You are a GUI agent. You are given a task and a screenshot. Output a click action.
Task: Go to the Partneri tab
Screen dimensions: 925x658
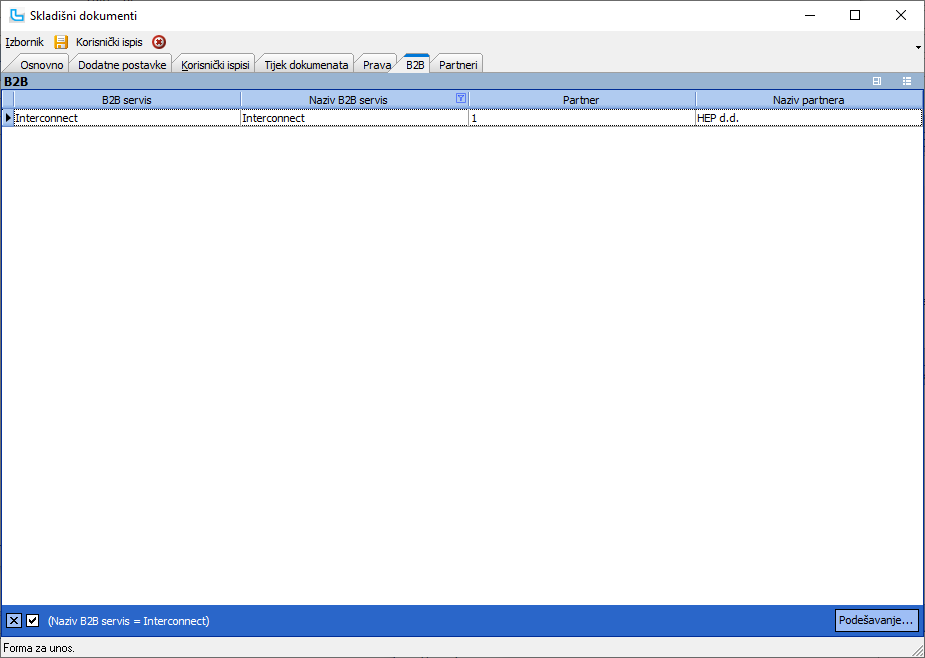tap(458, 65)
